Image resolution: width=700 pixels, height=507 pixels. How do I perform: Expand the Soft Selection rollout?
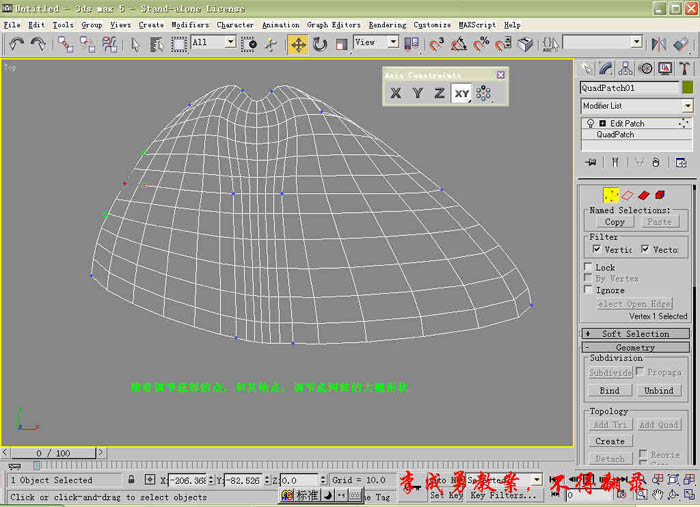coord(636,333)
